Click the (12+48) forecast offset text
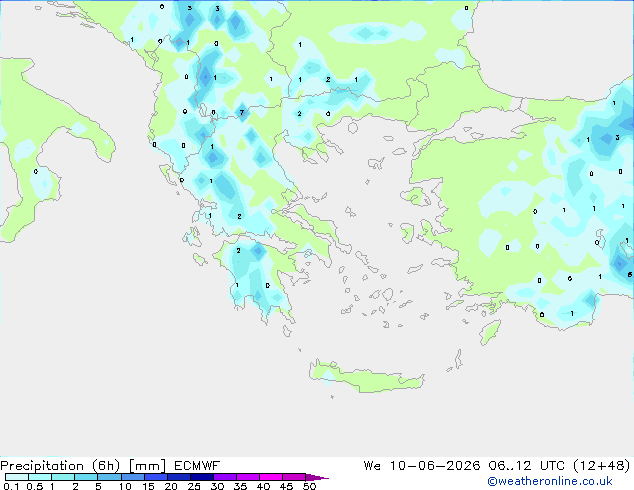Image resolution: width=634 pixels, height=490 pixels. coord(602,466)
